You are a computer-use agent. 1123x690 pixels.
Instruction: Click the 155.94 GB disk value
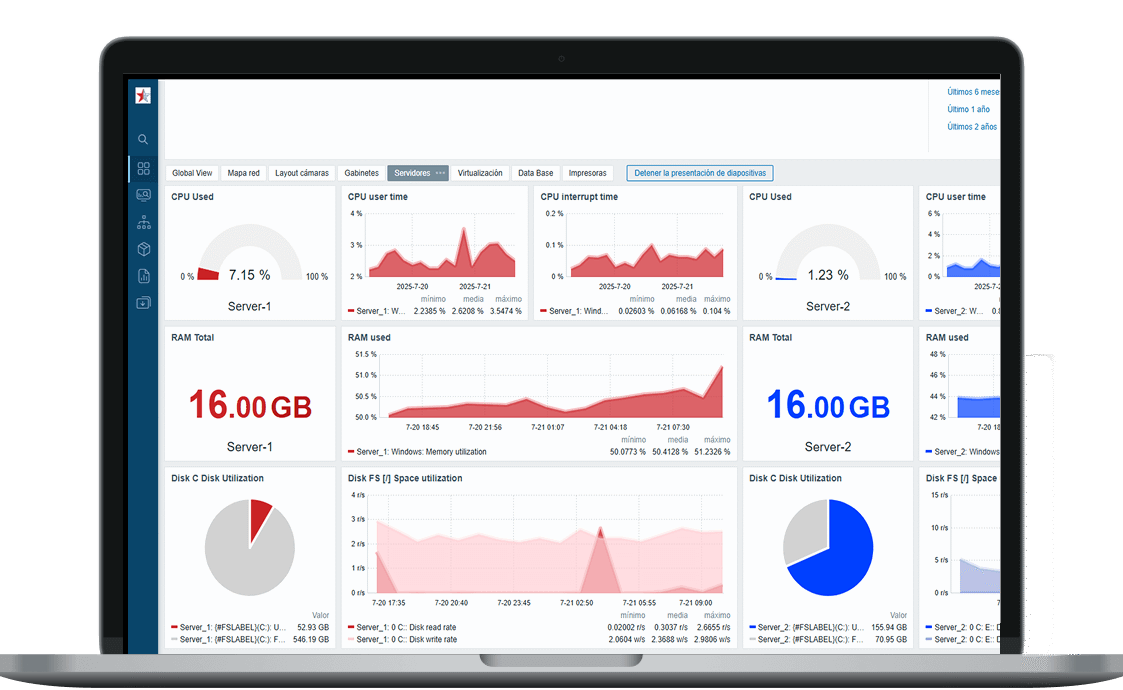pyautogui.click(x=889, y=627)
